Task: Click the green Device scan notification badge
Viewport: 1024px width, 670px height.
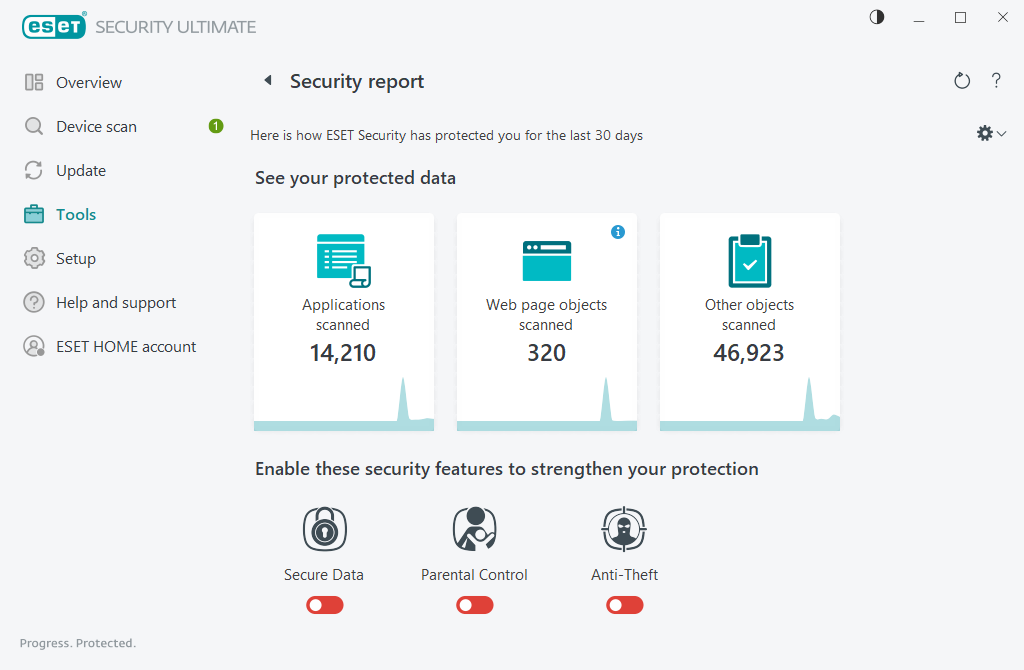Action: 216,126
